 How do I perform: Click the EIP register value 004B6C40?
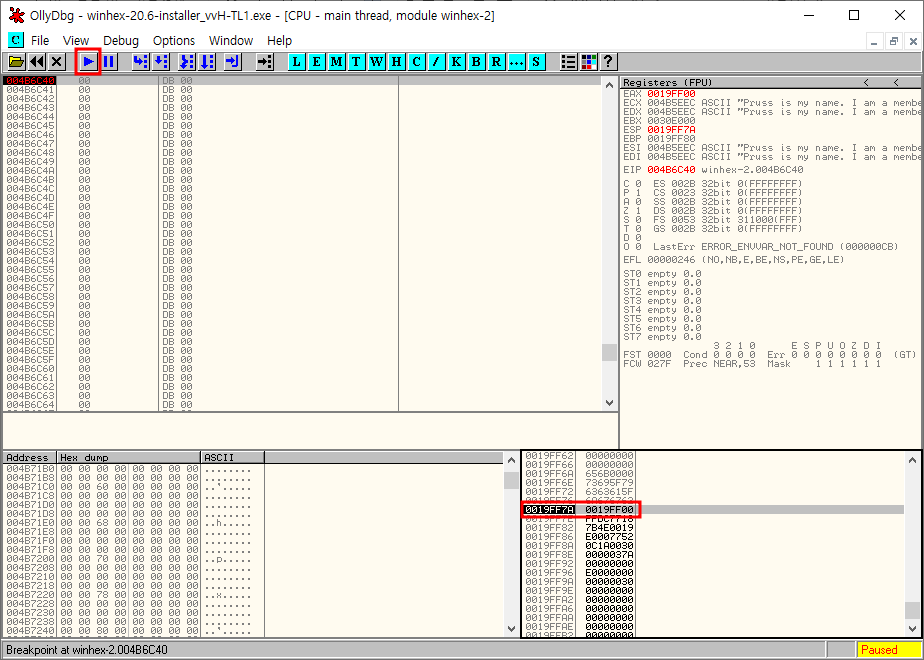[671, 170]
